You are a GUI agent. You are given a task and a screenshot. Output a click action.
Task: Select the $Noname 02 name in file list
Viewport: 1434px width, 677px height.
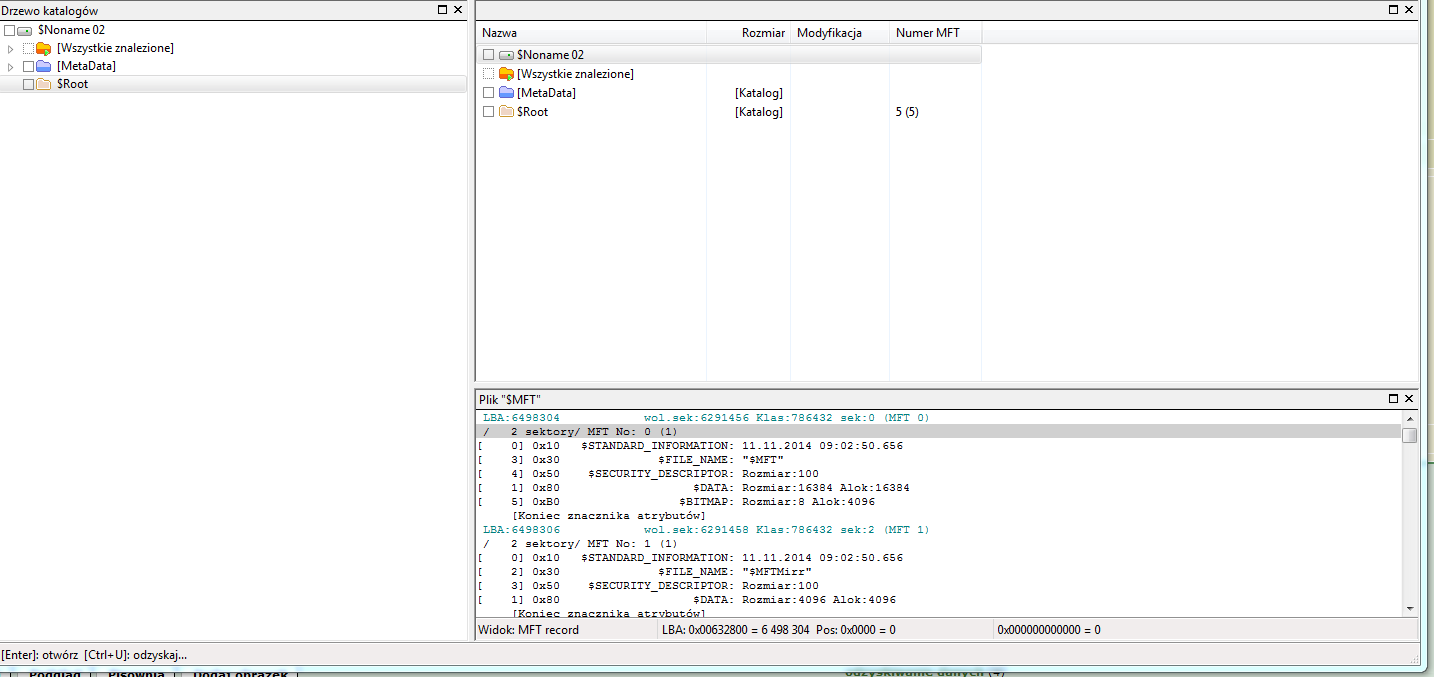click(551, 55)
